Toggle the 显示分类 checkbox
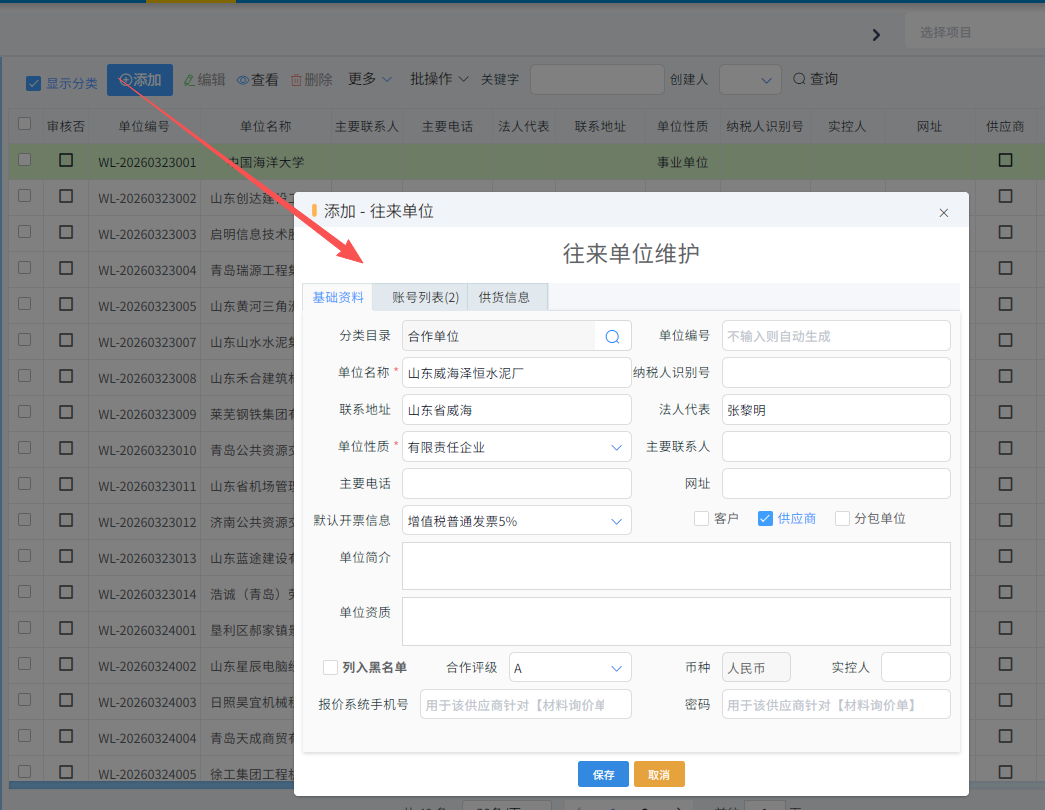This screenshot has height=810, width=1045. click(x=33, y=83)
